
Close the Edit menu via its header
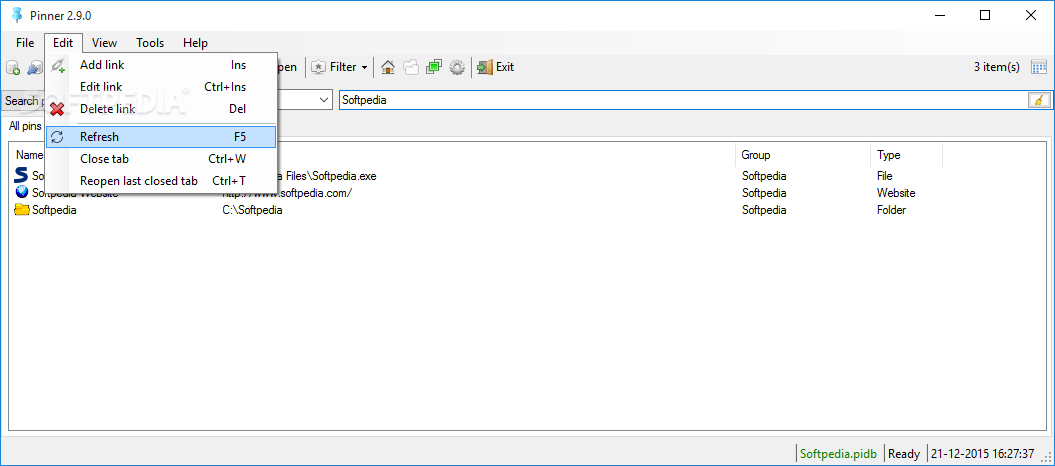(63, 43)
